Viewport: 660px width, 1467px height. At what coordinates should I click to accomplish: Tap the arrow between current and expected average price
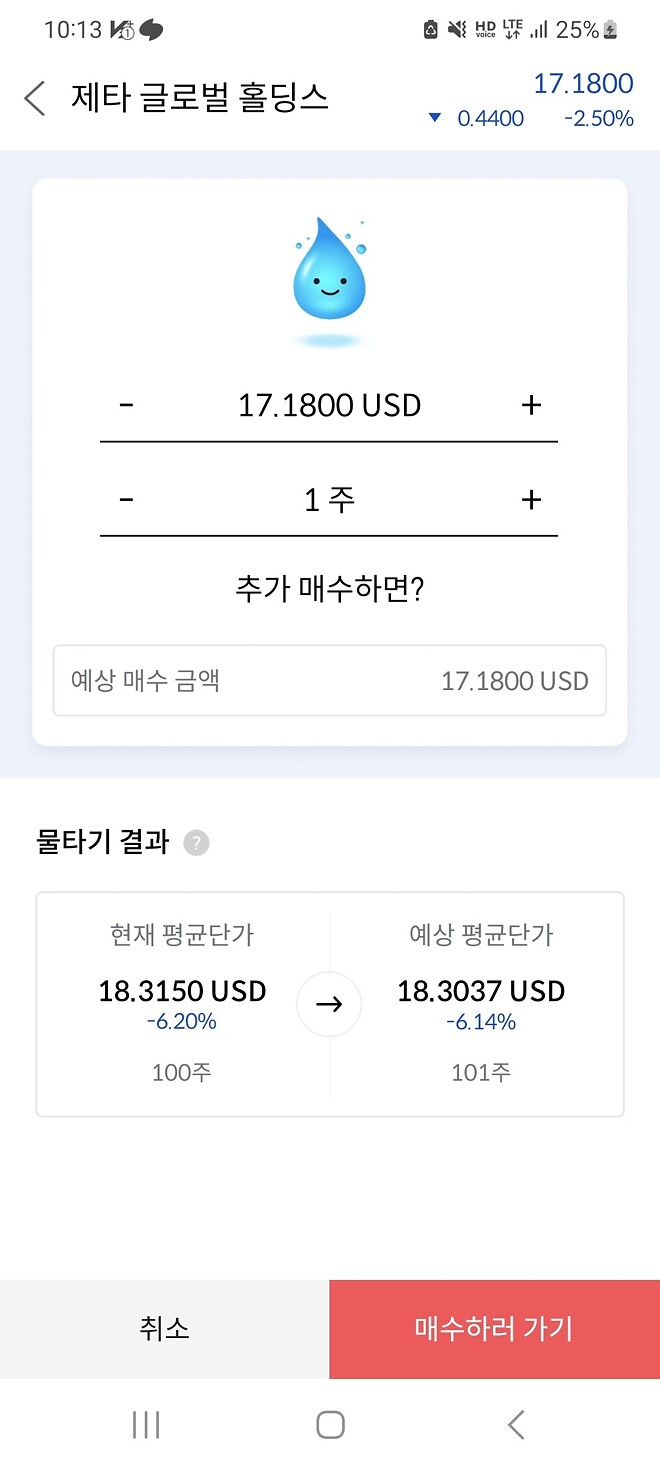tap(329, 1003)
